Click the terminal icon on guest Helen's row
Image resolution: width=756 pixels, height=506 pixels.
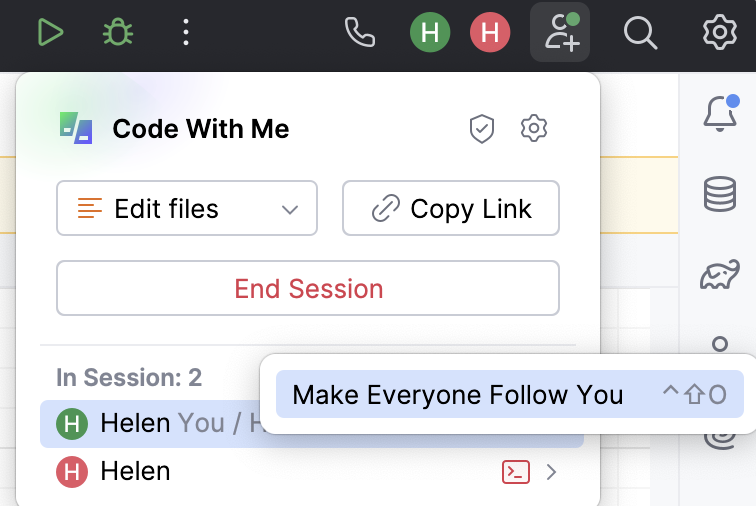(515, 472)
